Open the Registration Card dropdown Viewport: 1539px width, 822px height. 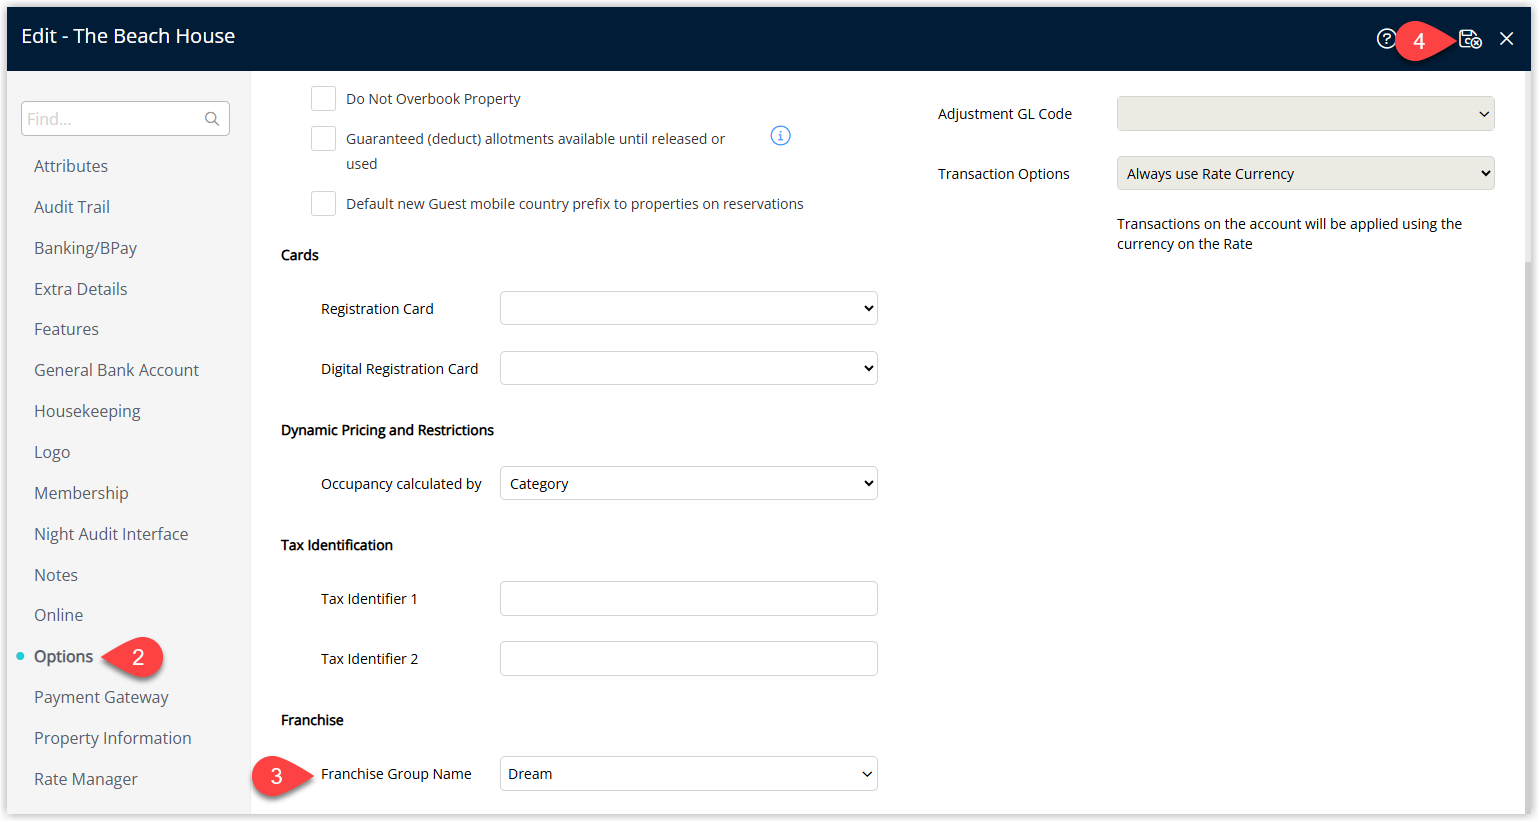coord(688,308)
